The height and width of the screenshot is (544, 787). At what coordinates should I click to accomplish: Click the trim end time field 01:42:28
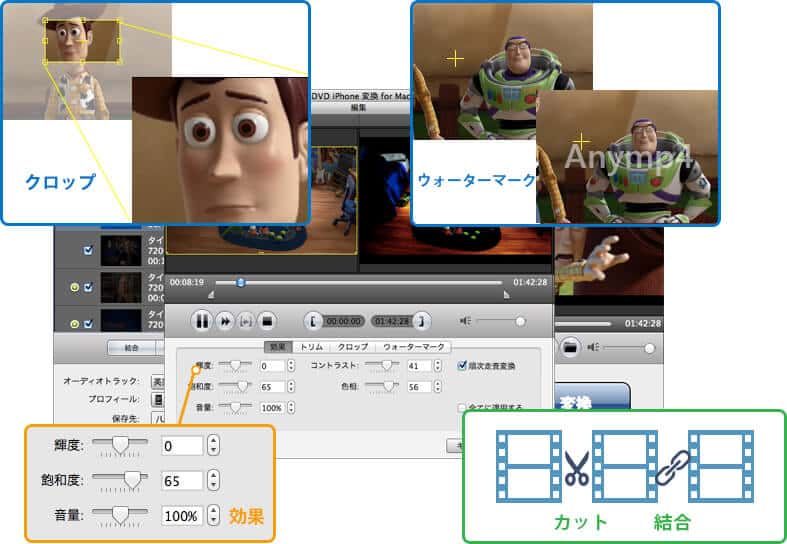point(391,321)
